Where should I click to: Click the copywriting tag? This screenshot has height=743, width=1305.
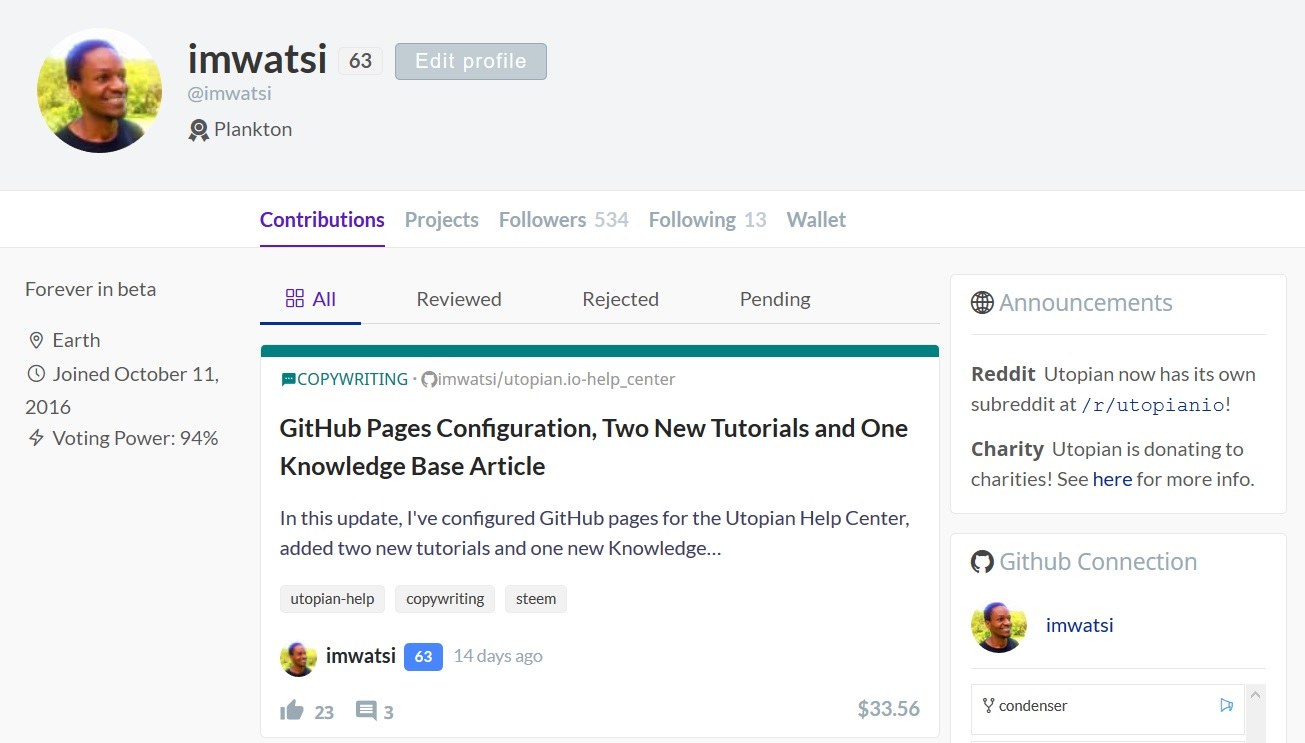pyautogui.click(x=445, y=599)
